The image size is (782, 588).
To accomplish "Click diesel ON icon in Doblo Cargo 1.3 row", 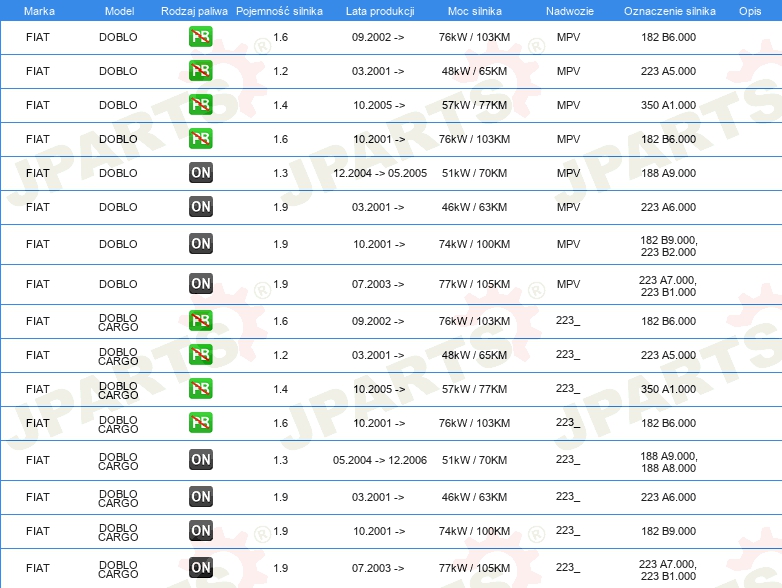I will [200, 459].
